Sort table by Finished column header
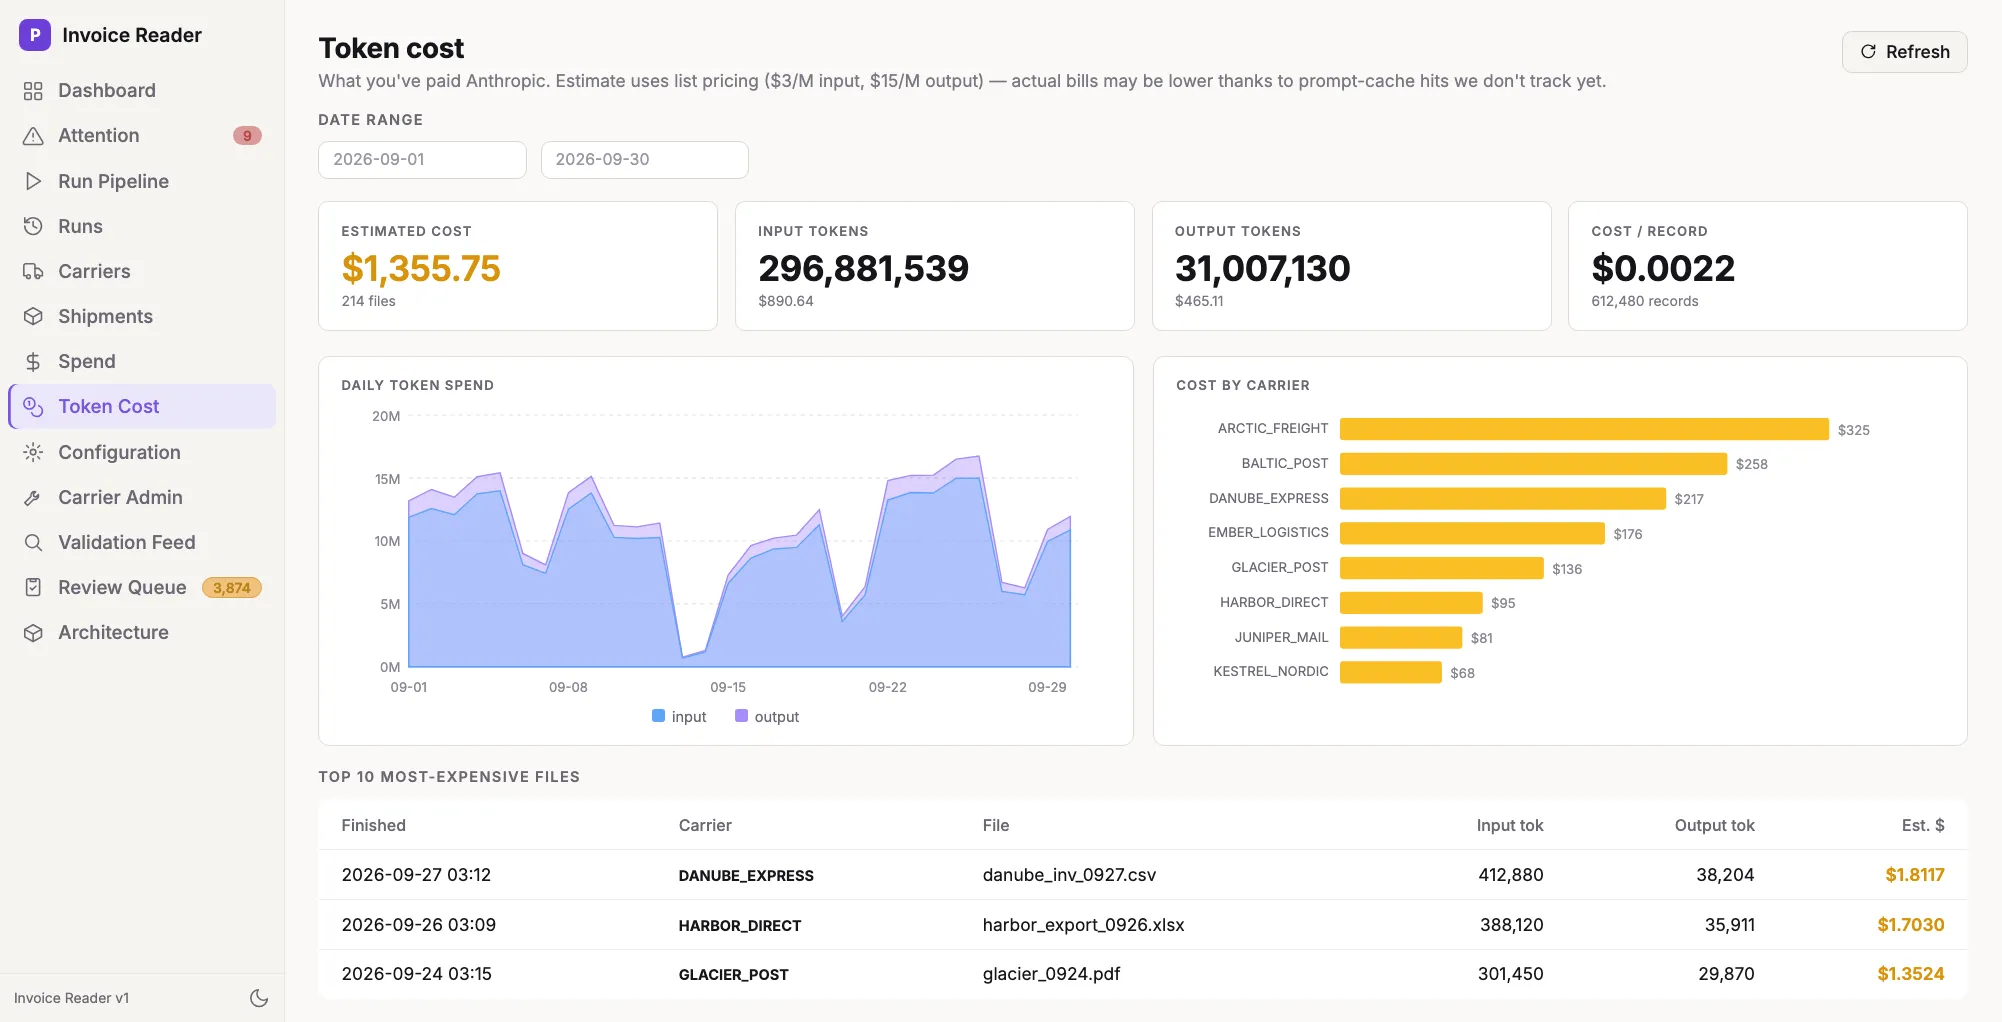This screenshot has height=1022, width=2002. [x=373, y=825]
